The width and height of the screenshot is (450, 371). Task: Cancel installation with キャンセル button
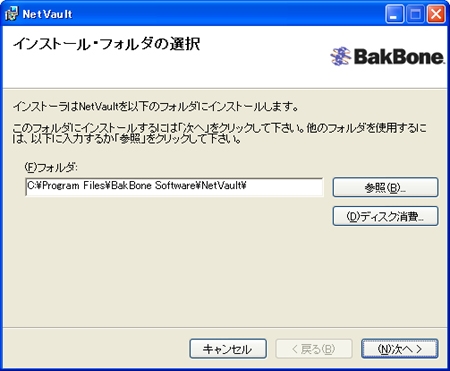(x=228, y=349)
